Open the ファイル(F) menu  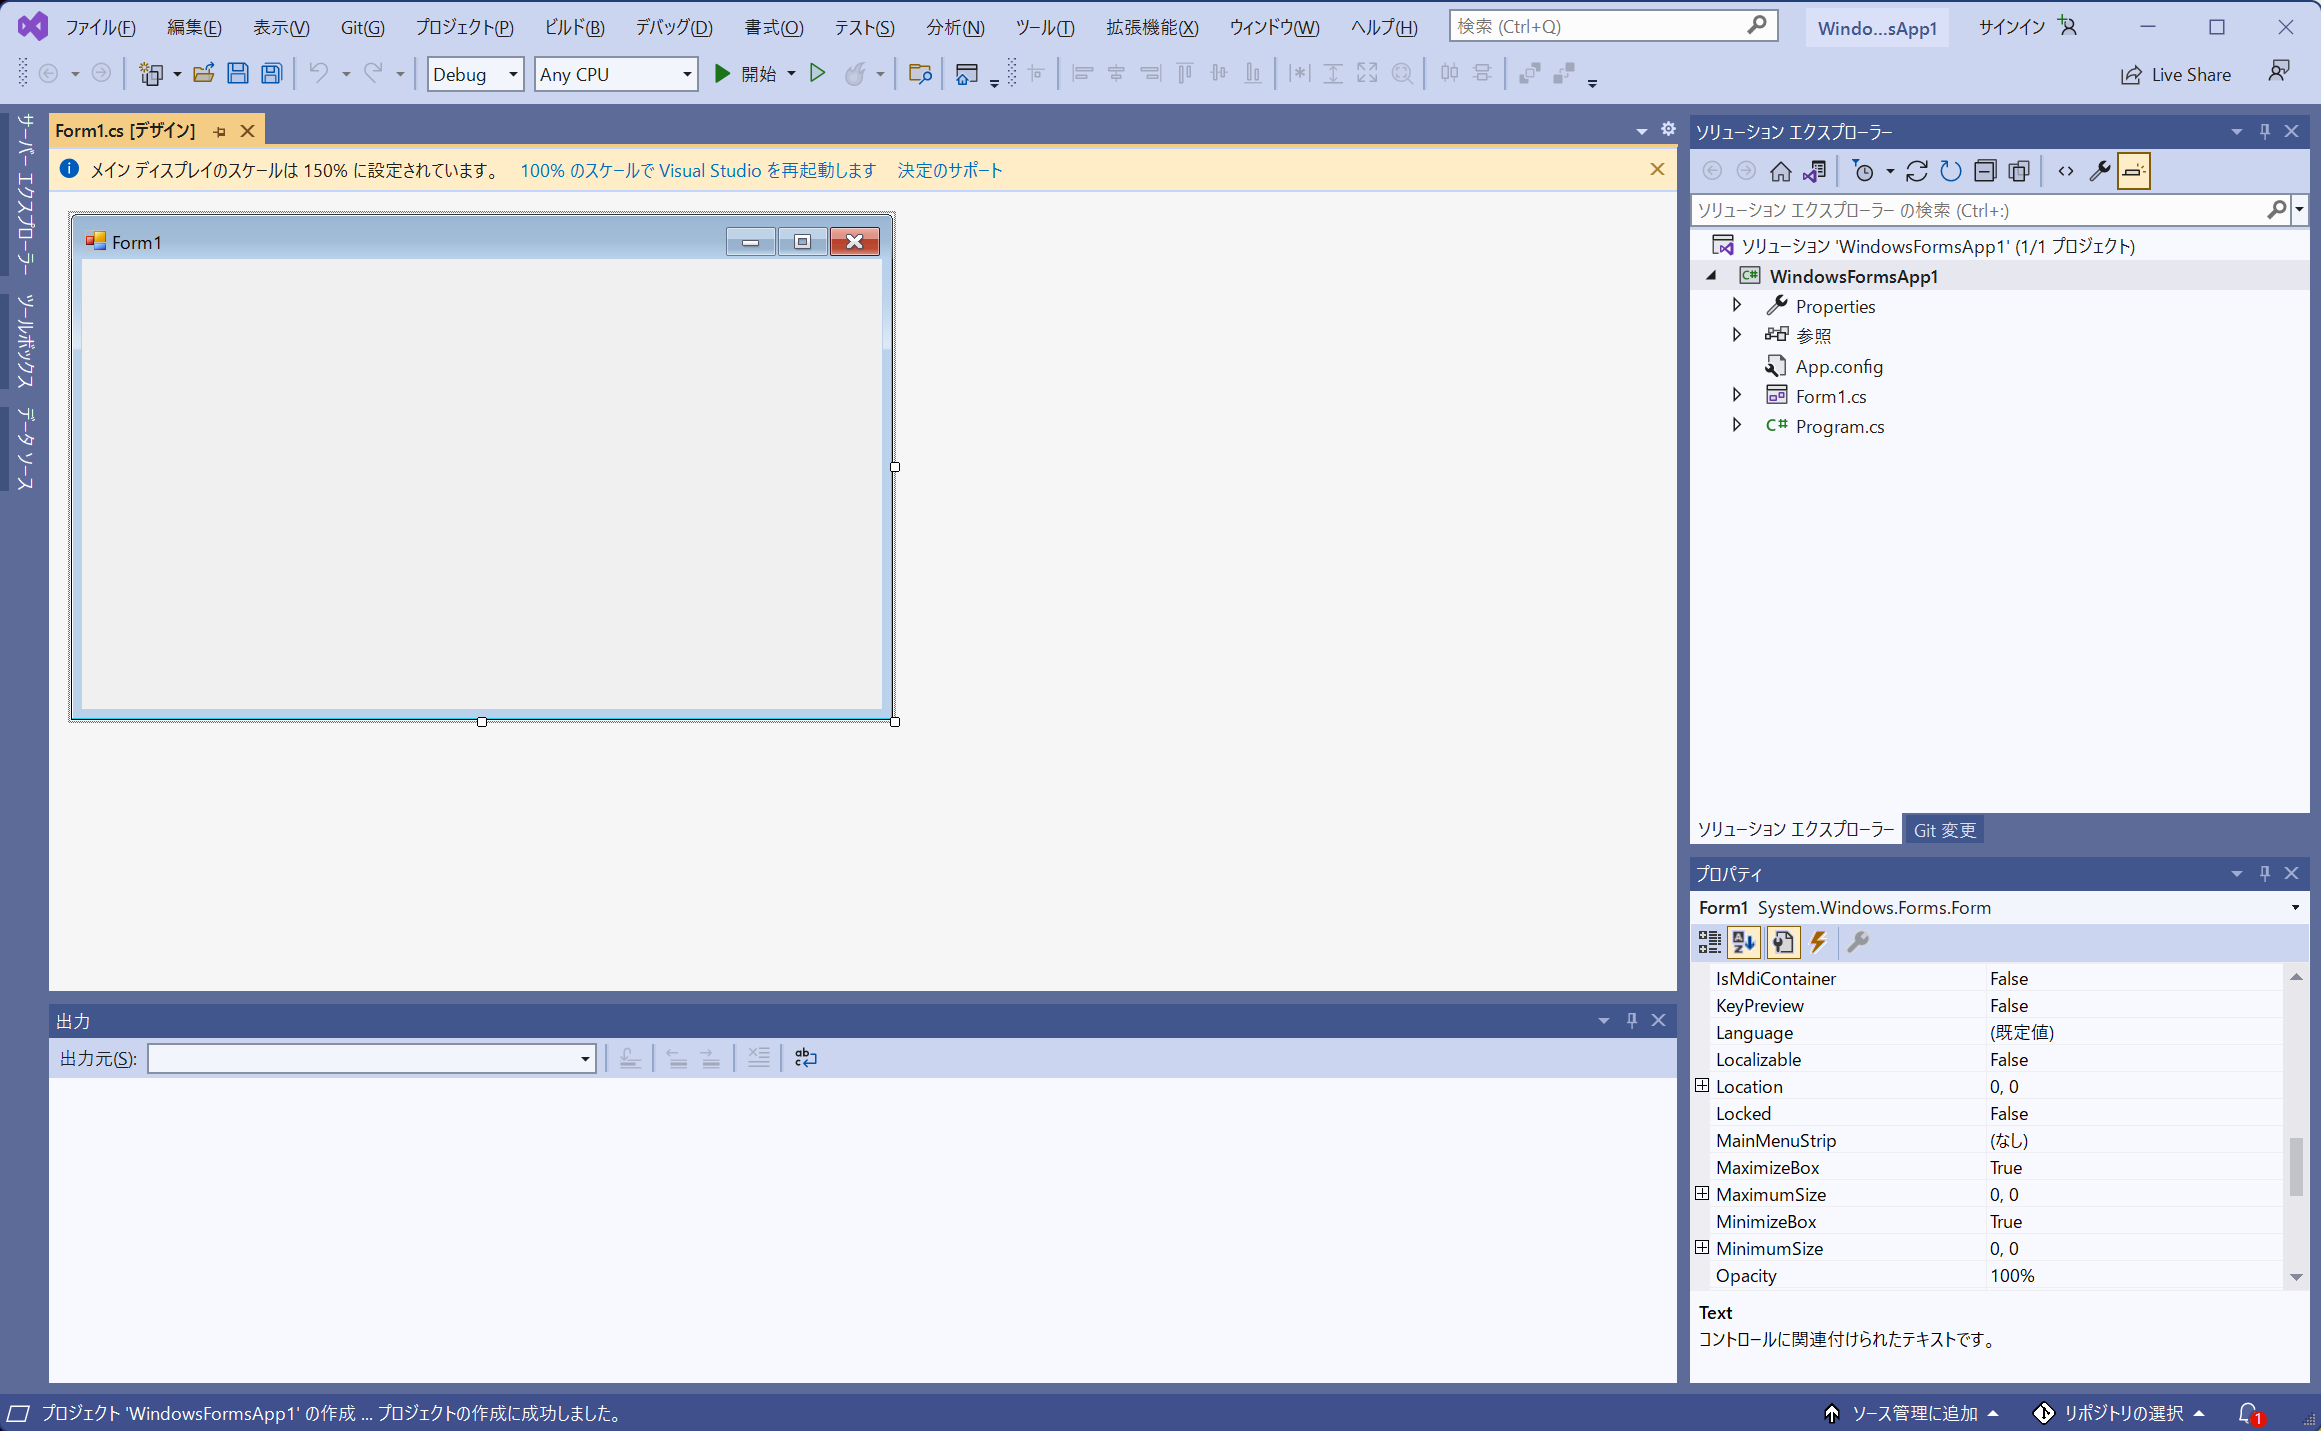coord(100,27)
